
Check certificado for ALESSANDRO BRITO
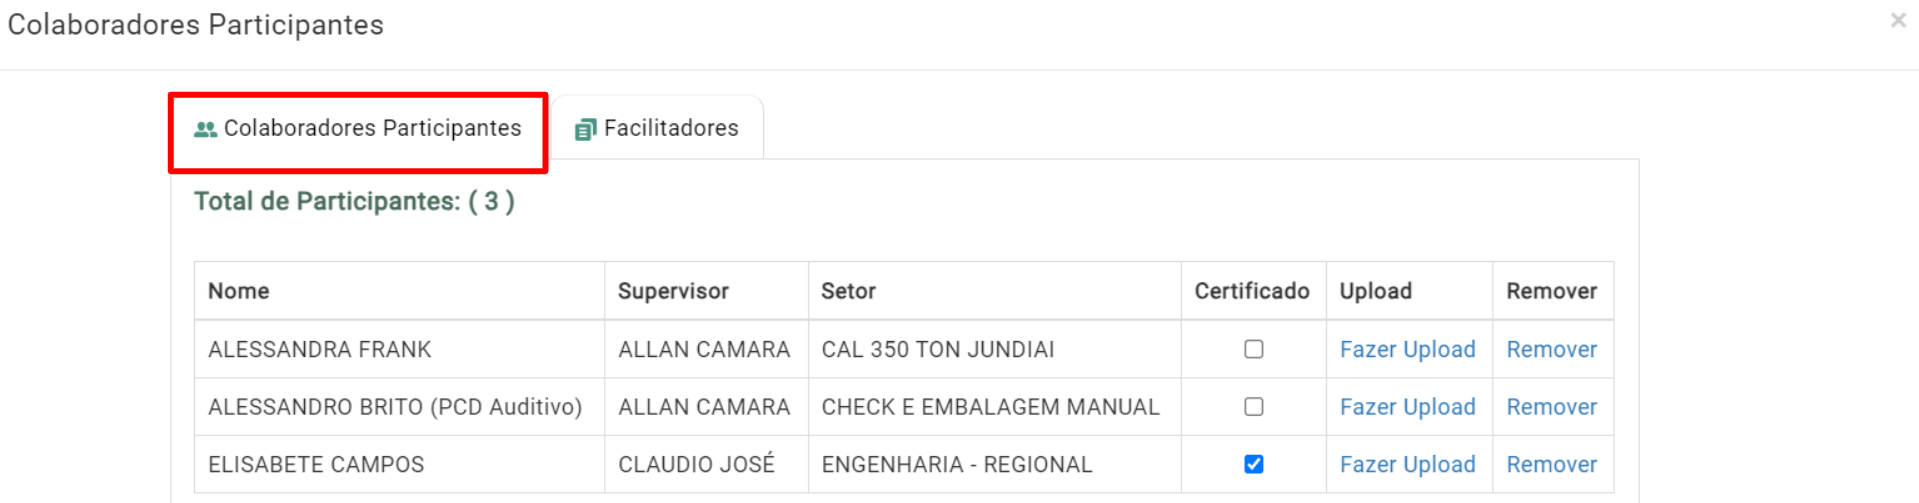pyautogui.click(x=1253, y=407)
